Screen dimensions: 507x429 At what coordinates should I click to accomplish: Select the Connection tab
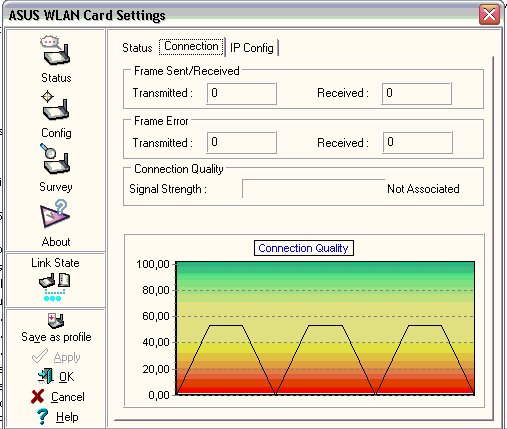pyautogui.click(x=191, y=47)
